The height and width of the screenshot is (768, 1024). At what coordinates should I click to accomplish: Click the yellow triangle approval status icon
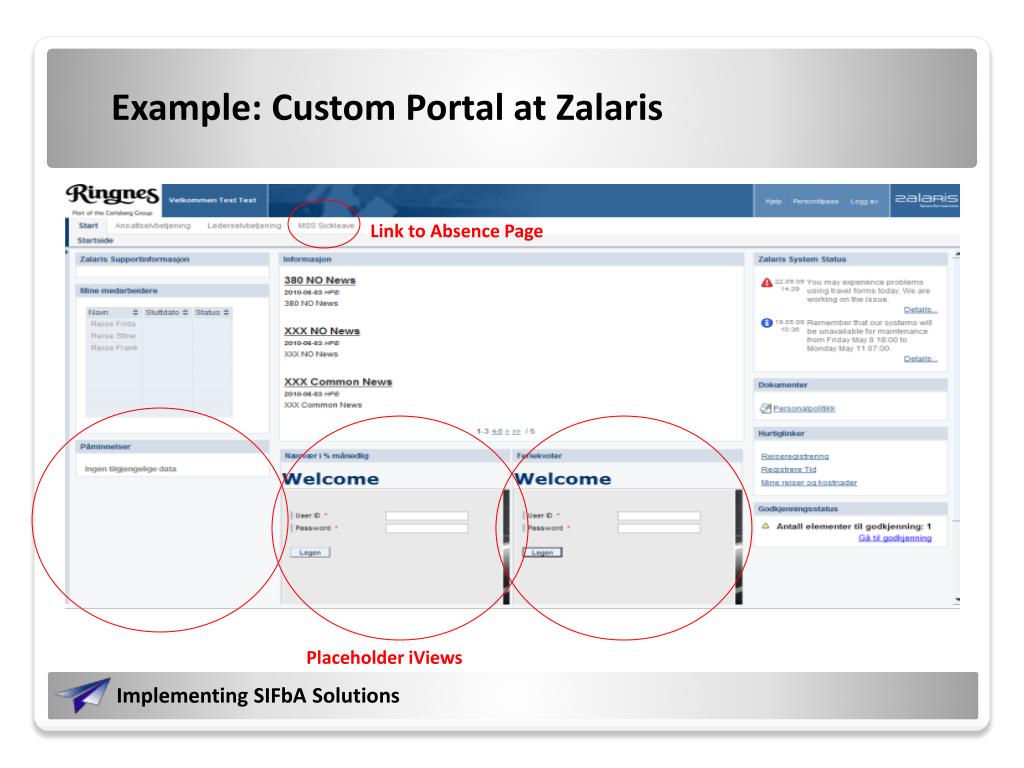(x=766, y=526)
